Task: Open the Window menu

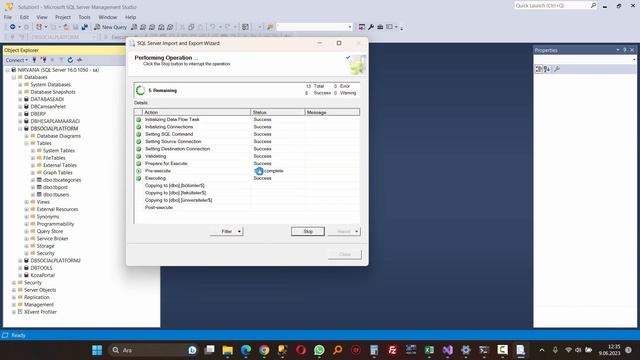Action: pos(107,17)
